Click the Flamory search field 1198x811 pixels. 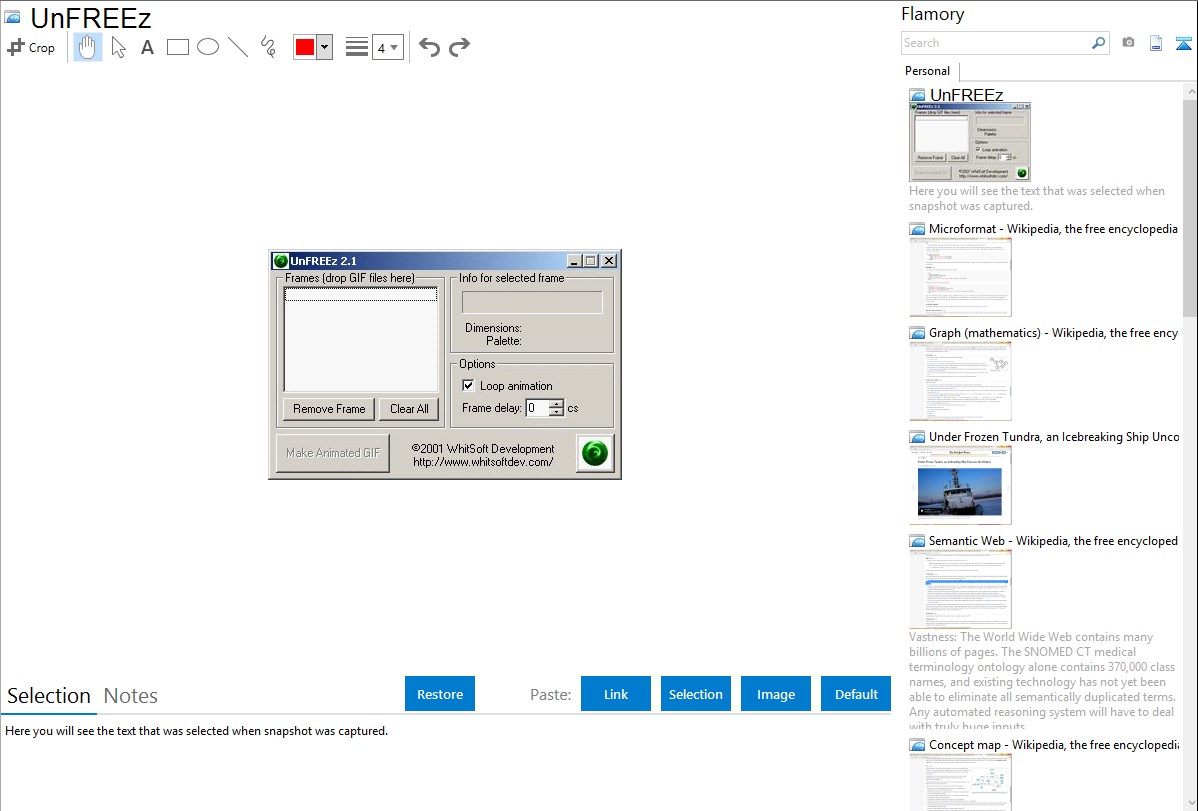click(996, 43)
